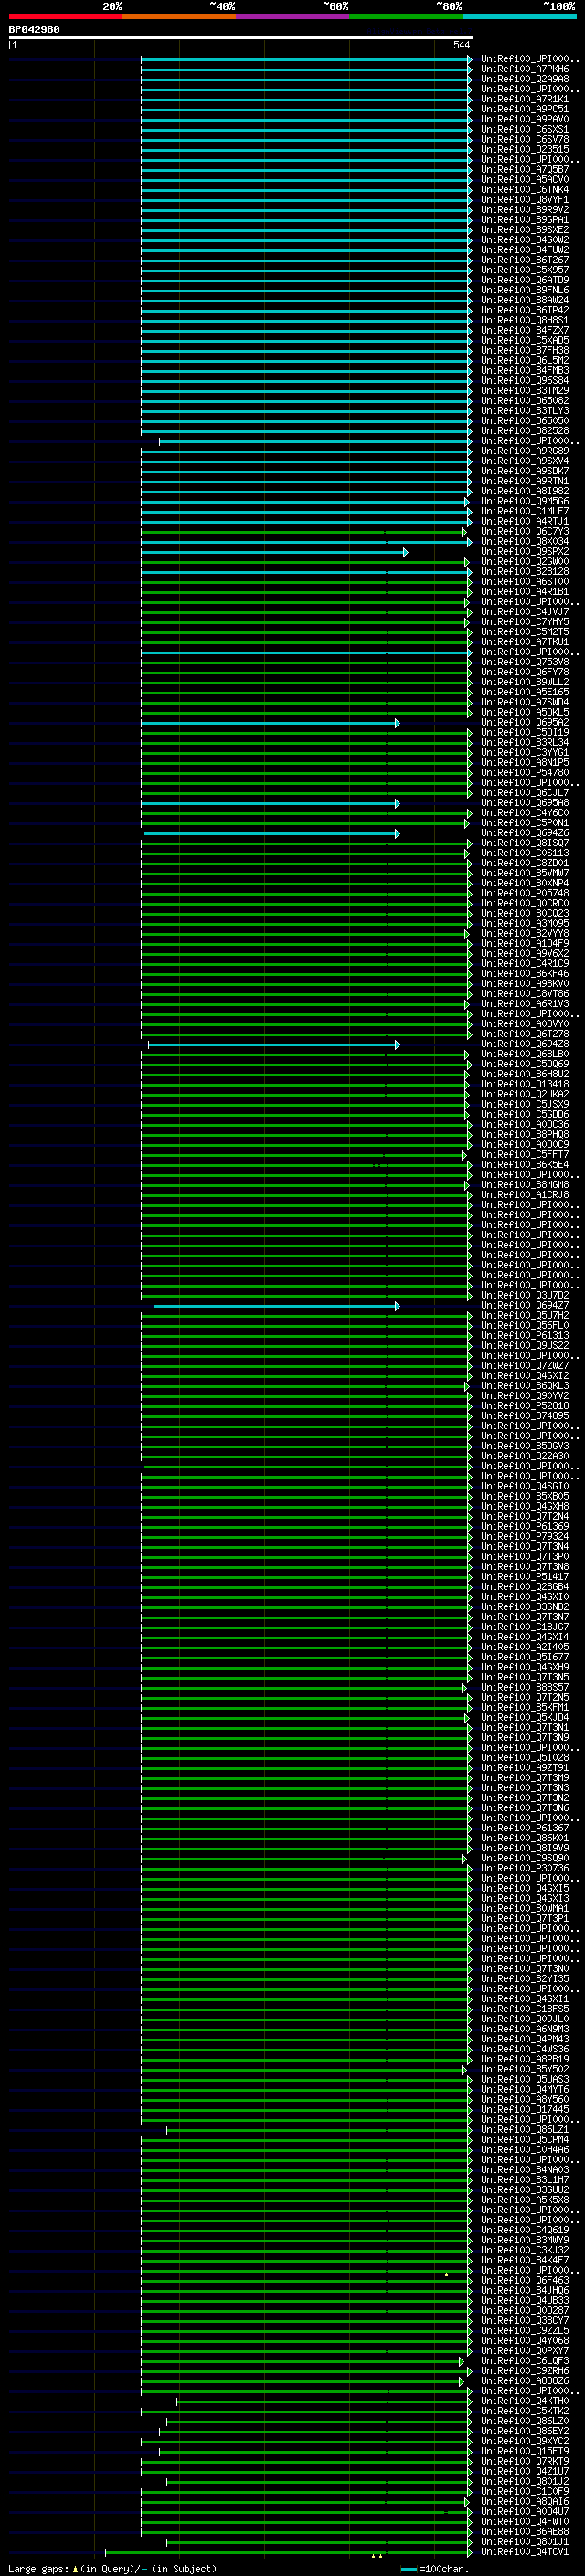Screen dimensions: 585x2576
Task: Click label UniRef100_C9SQ90
Action: pyautogui.click(x=525, y=1858)
